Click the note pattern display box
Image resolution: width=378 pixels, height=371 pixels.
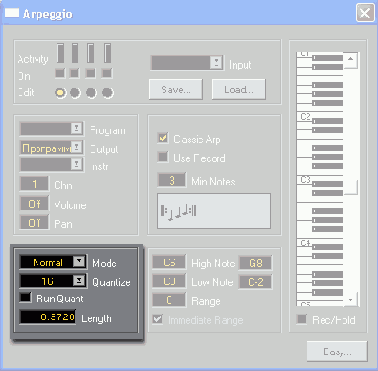pos(214,211)
